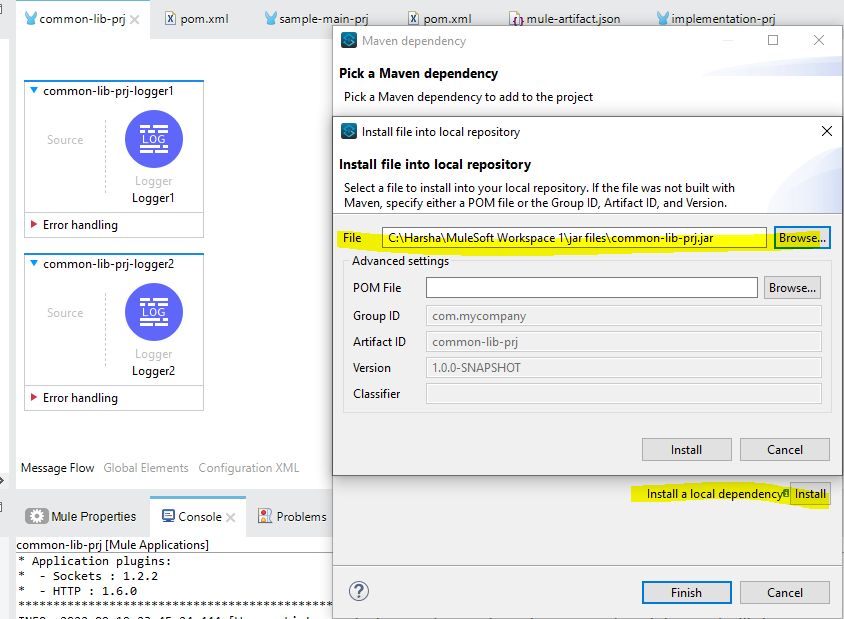The width and height of the screenshot is (844, 619).
Task: Click Browse next to the File field
Action: [802, 238]
